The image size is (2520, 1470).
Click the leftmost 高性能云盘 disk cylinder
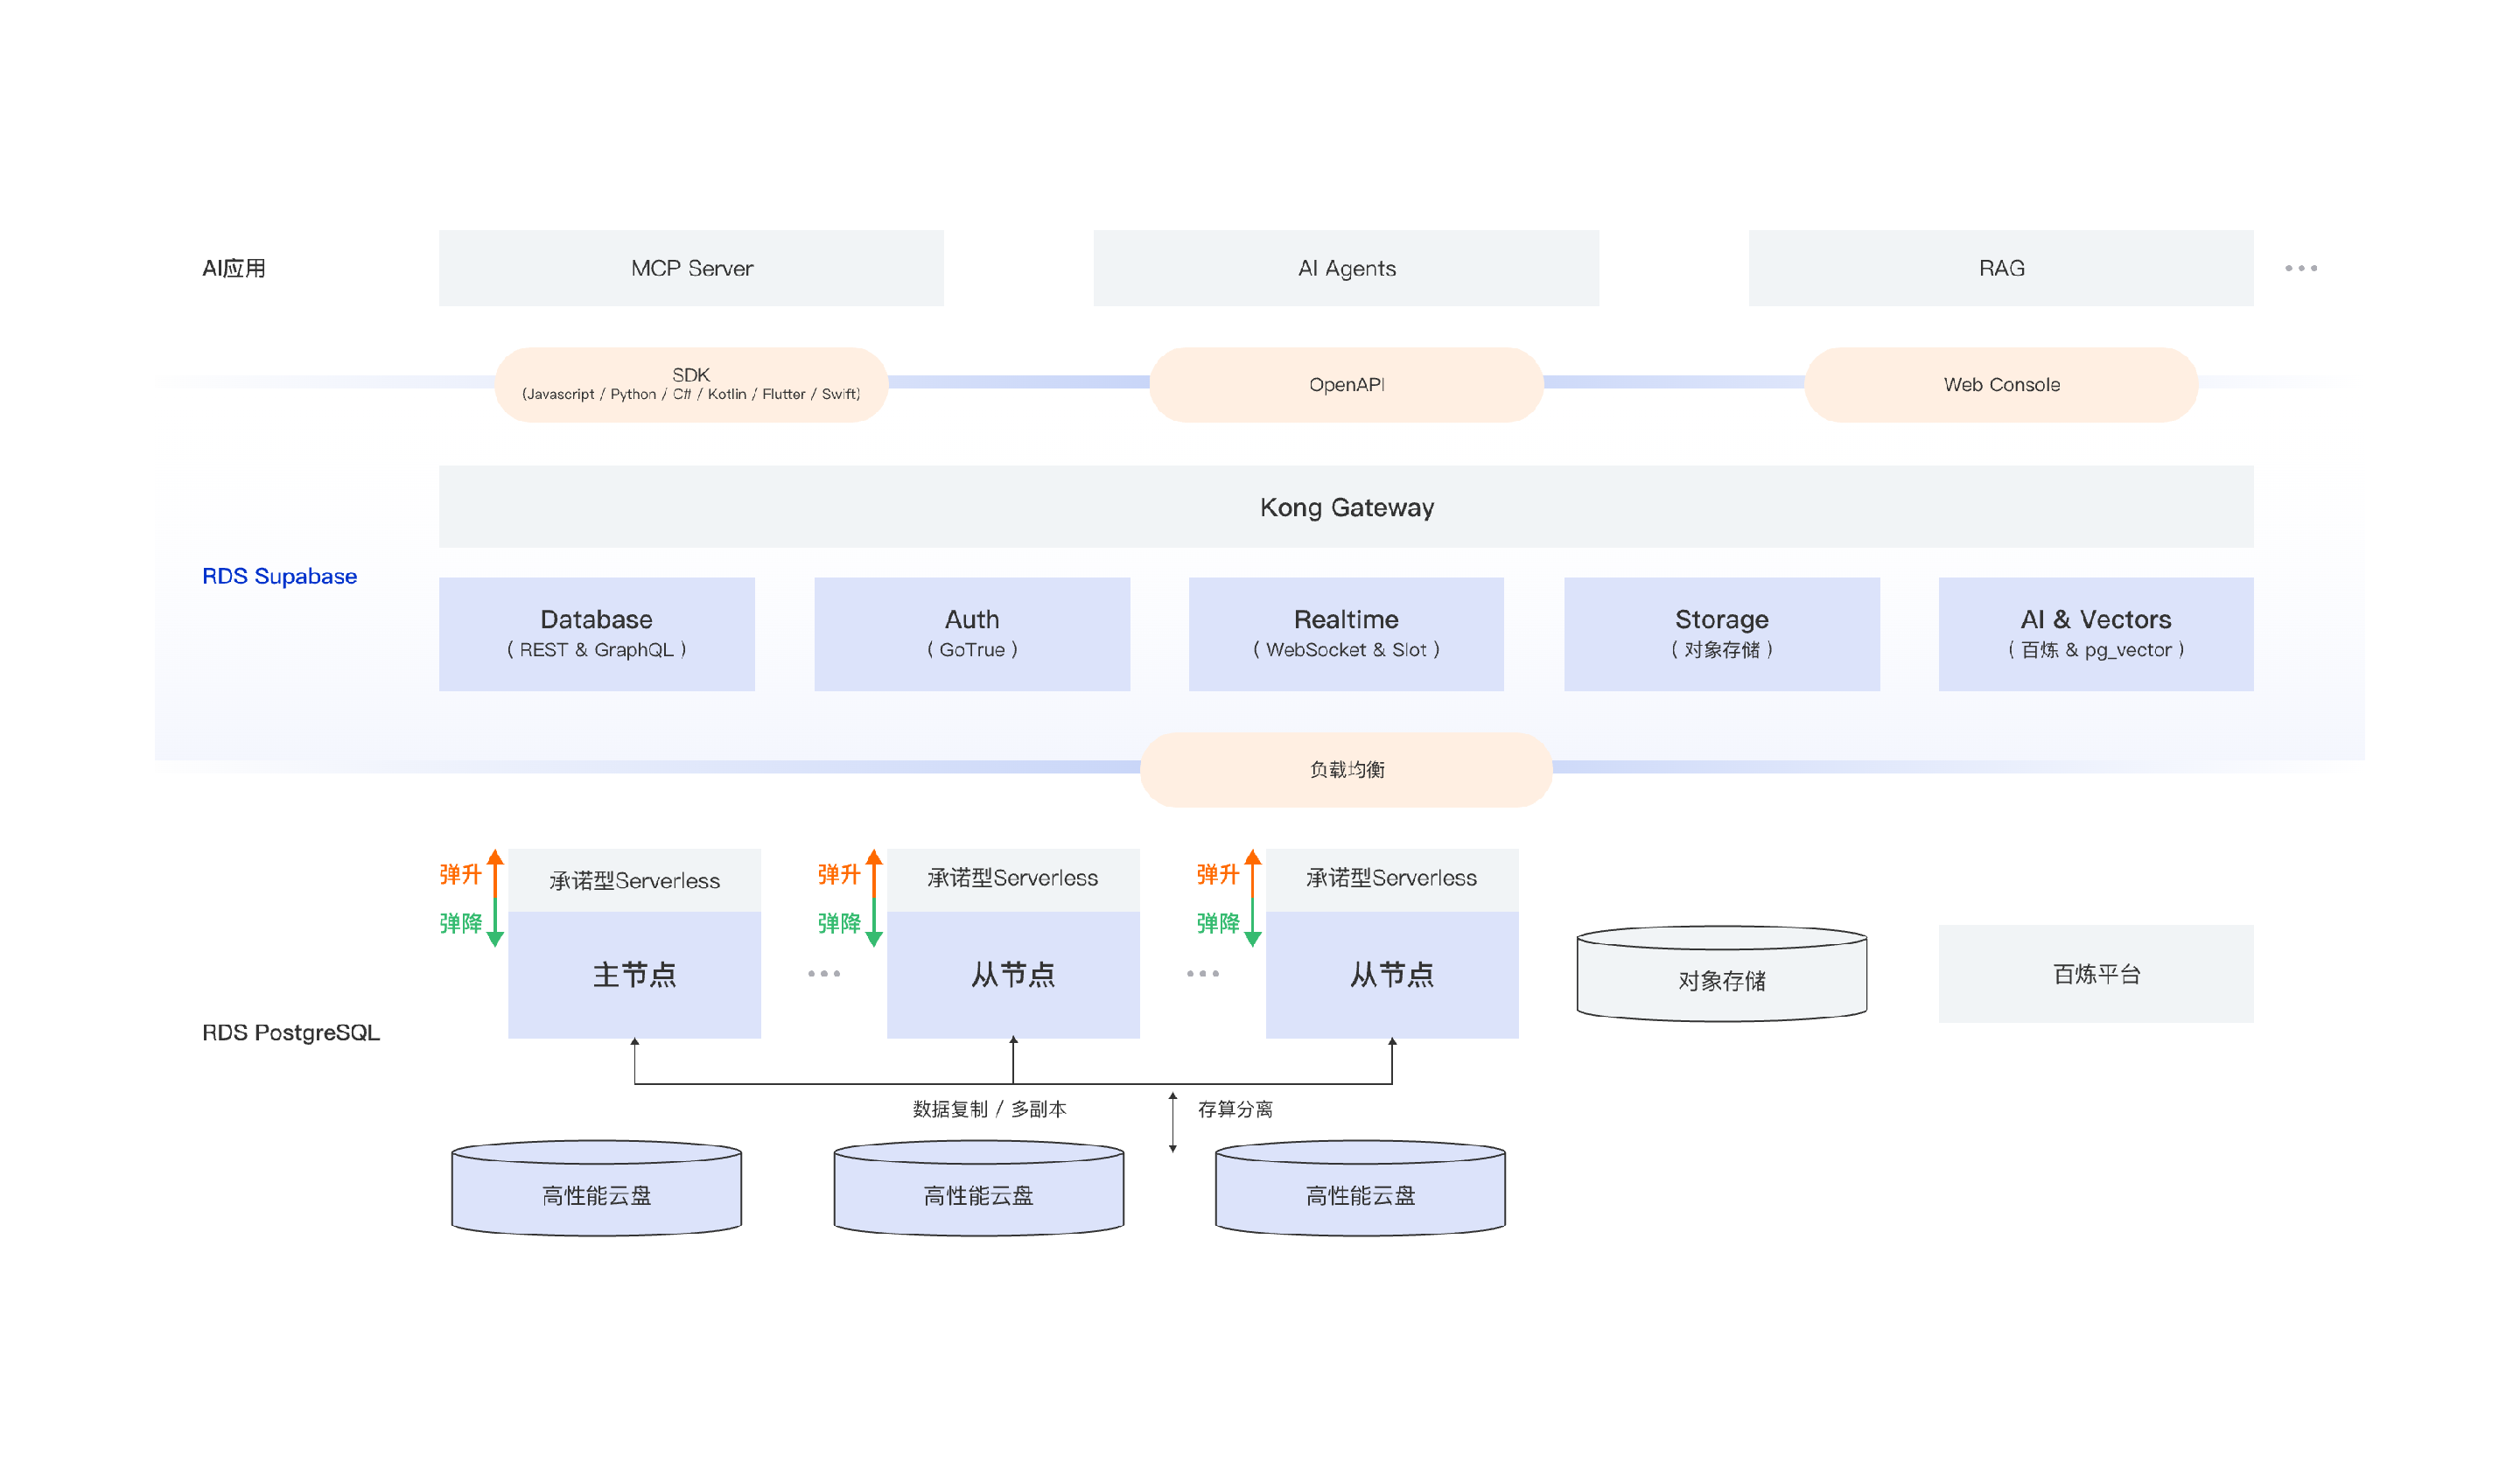click(596, 1190)
